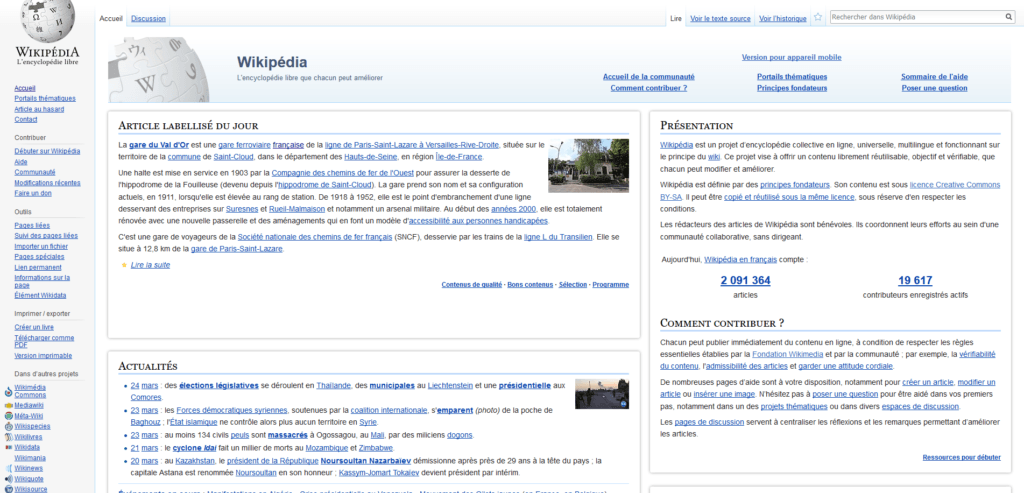
Task: Select the Accueil page tab
Action: click(x=111, y=18)
